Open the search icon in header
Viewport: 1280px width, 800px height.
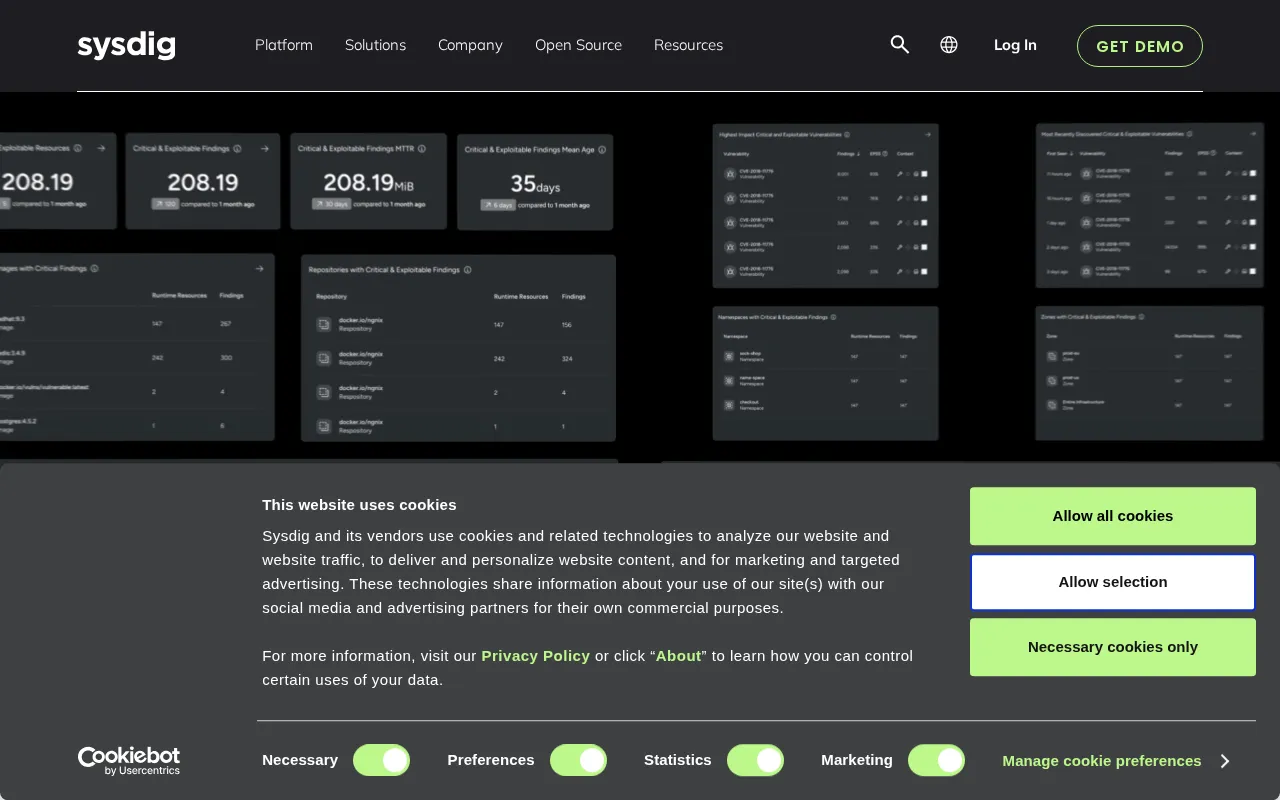click(900, 45)
